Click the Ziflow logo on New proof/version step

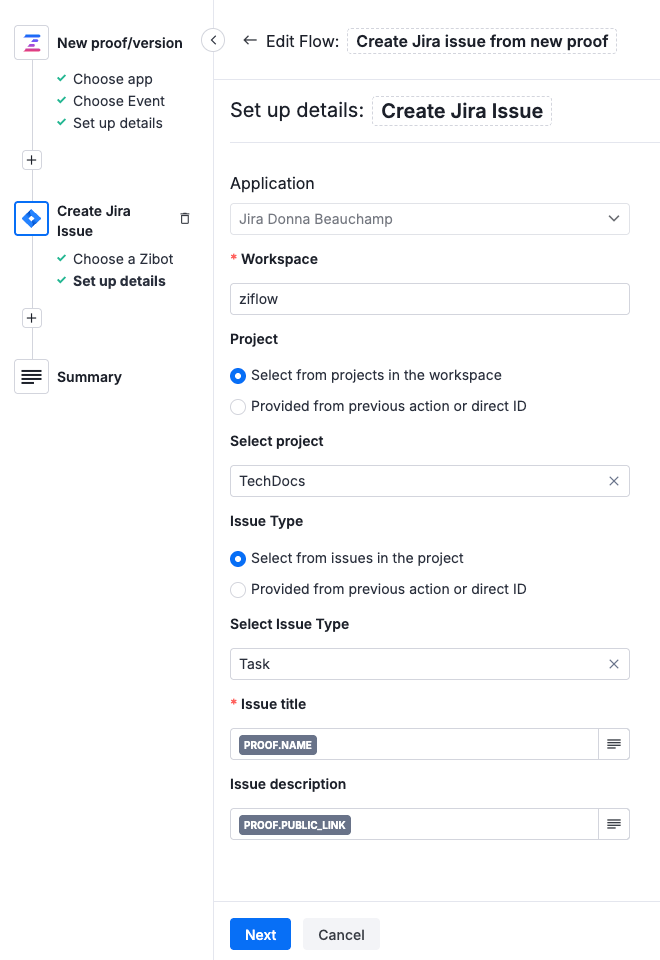(x=30, y=43)
